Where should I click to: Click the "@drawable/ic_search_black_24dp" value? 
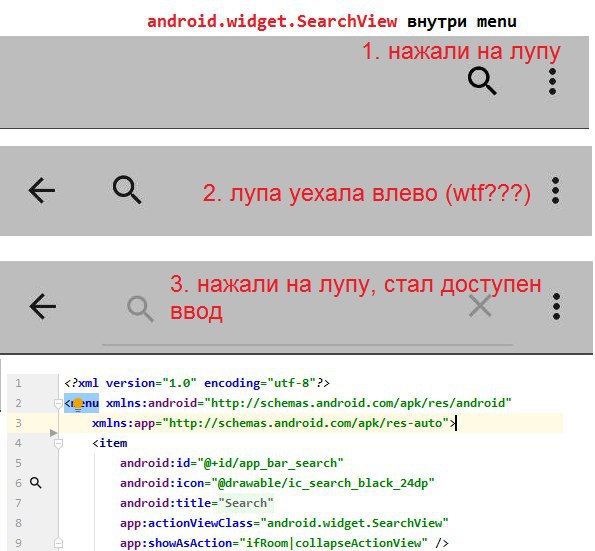coord(323,483)
